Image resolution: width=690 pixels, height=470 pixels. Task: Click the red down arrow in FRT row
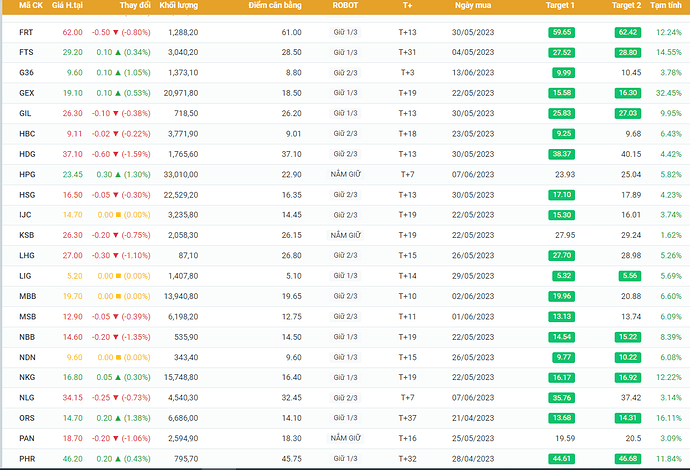click(116, 32)
